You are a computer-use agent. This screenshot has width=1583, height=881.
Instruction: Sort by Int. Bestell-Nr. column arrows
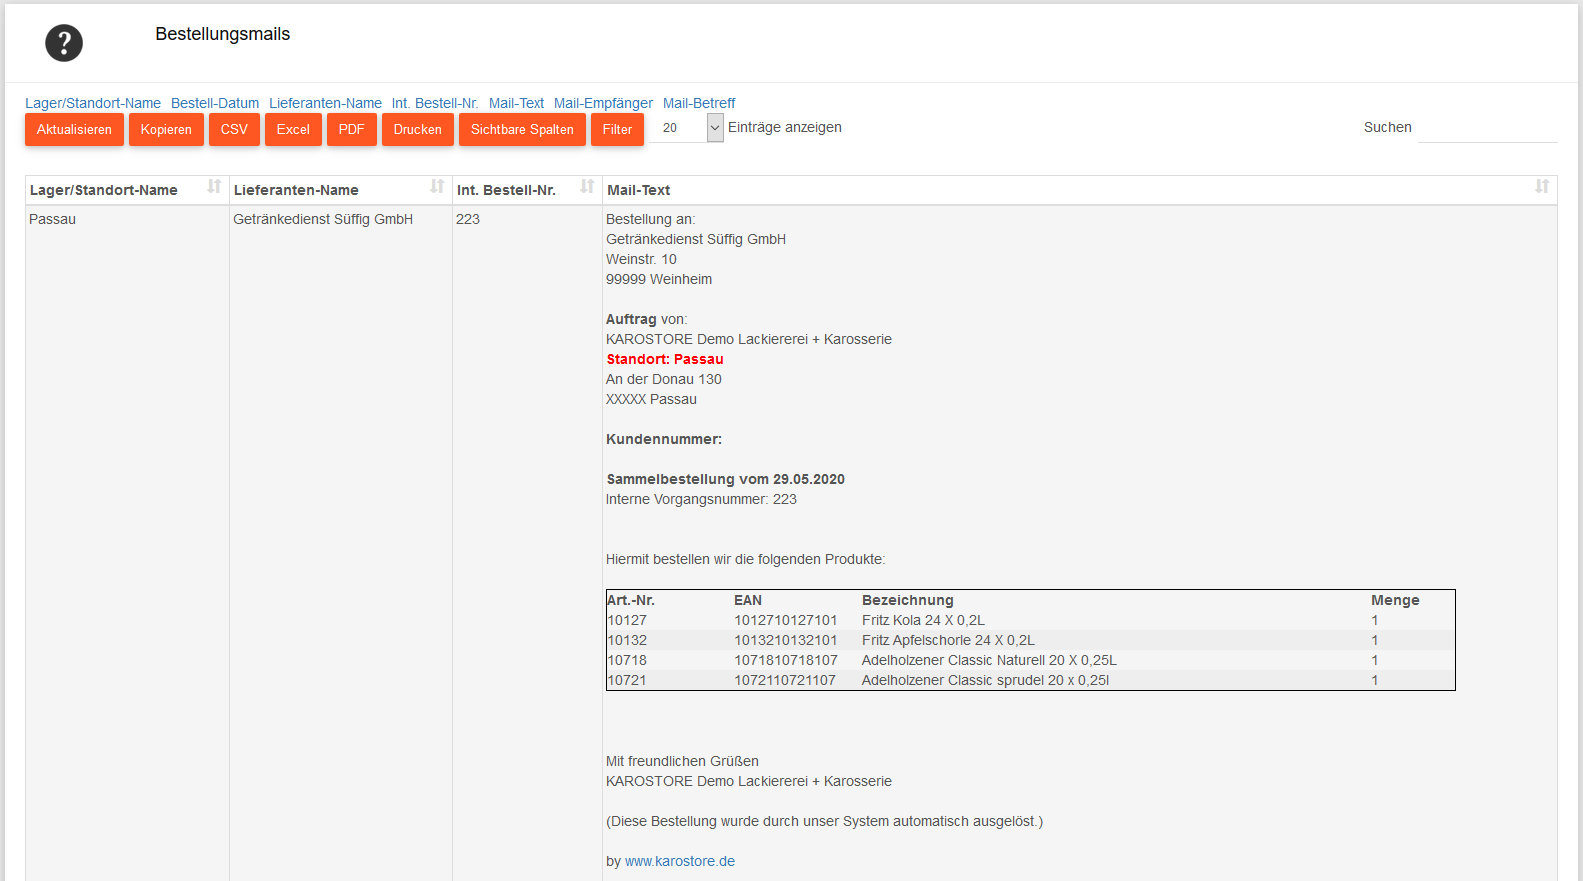point(587,187)
